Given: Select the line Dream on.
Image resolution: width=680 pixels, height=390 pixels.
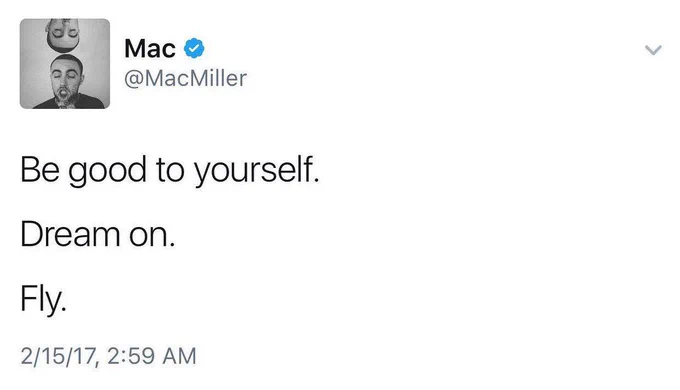Looking at the screenshot, I should 98,235.
